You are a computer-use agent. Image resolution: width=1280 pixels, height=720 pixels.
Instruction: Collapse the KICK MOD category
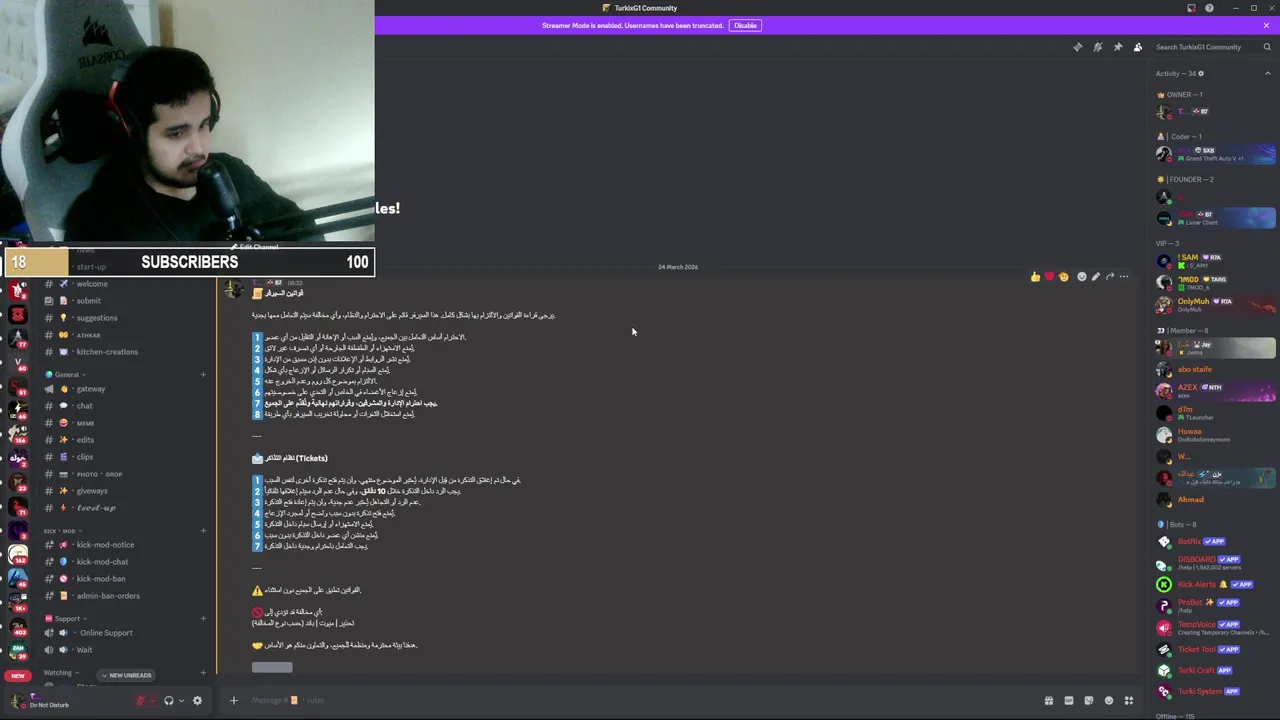coord(62,530)
